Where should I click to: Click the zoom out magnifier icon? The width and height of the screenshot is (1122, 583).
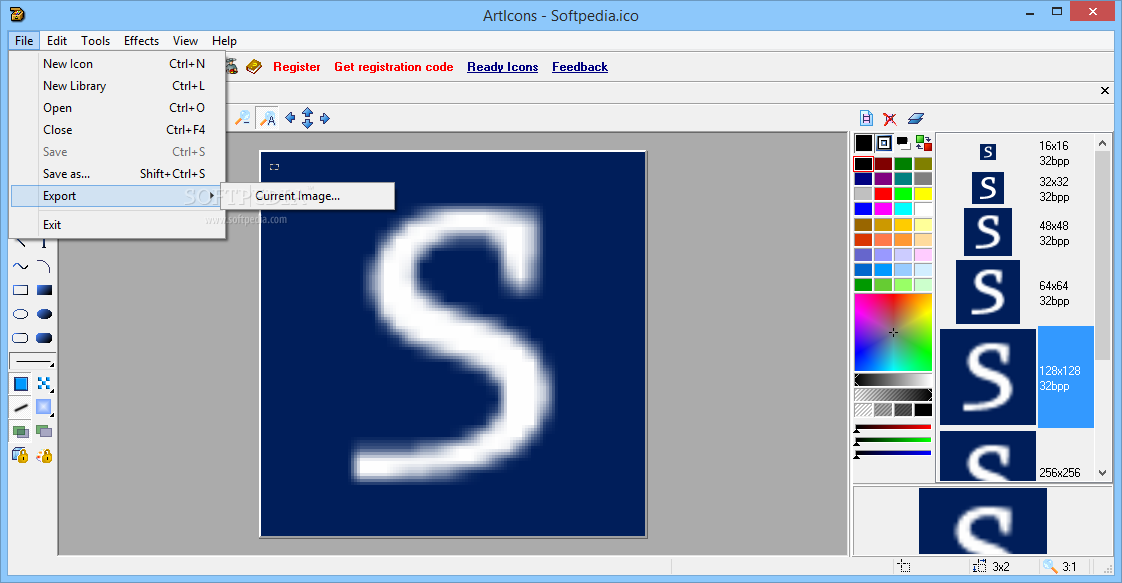(243, 118)
